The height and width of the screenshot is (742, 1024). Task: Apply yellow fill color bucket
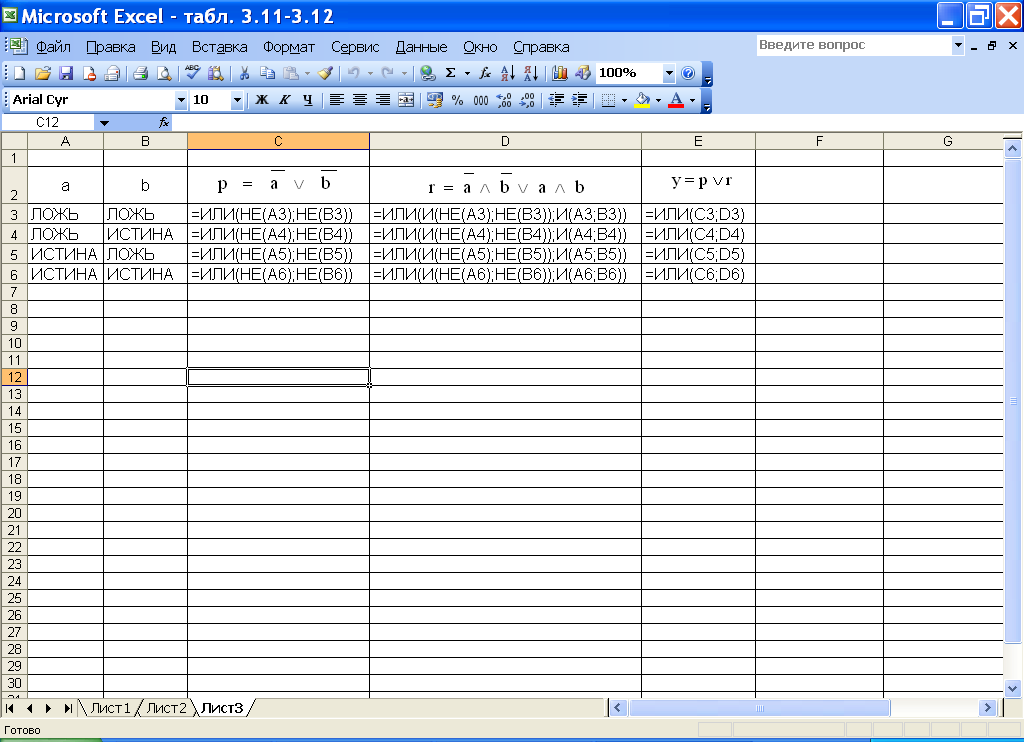(643, 100)
